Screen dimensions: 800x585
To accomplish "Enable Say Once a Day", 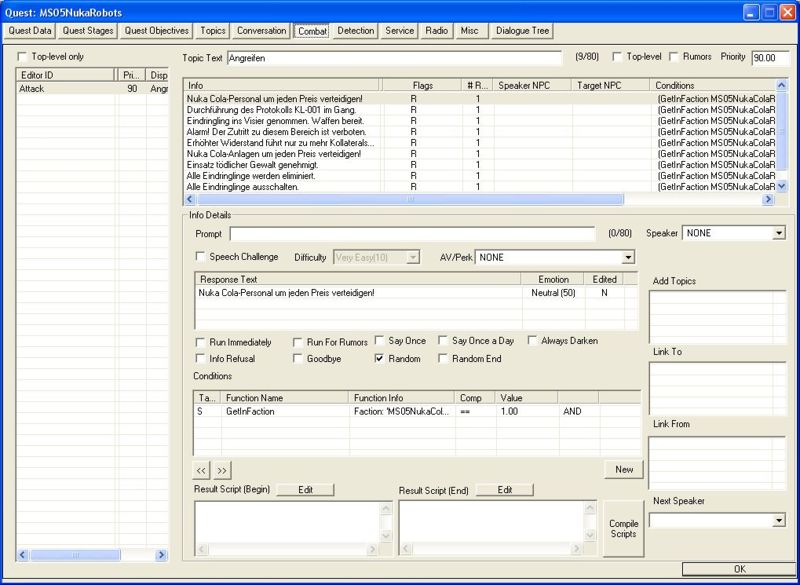I will [443, 340].
